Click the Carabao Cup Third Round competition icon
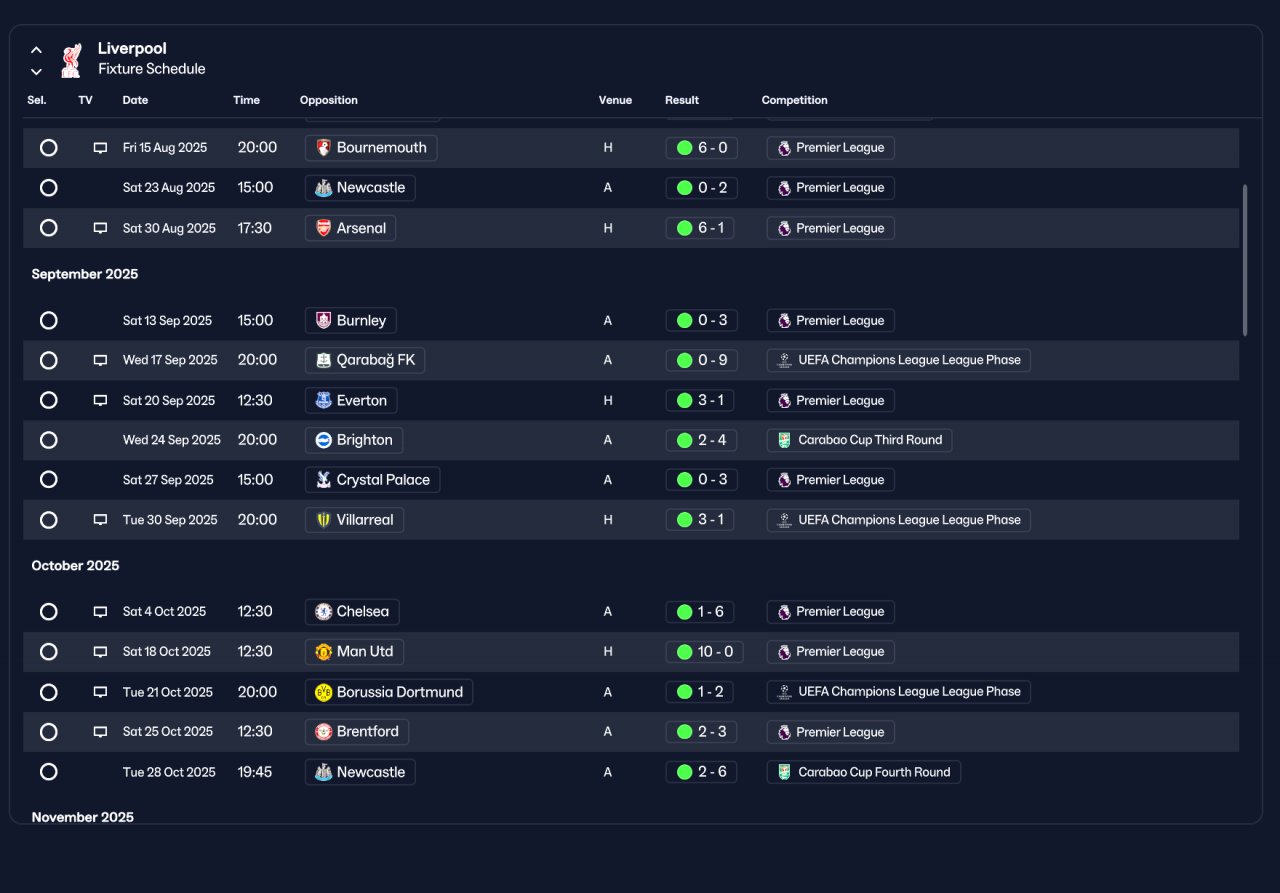The image size is (1280, 893). [784, 440]
